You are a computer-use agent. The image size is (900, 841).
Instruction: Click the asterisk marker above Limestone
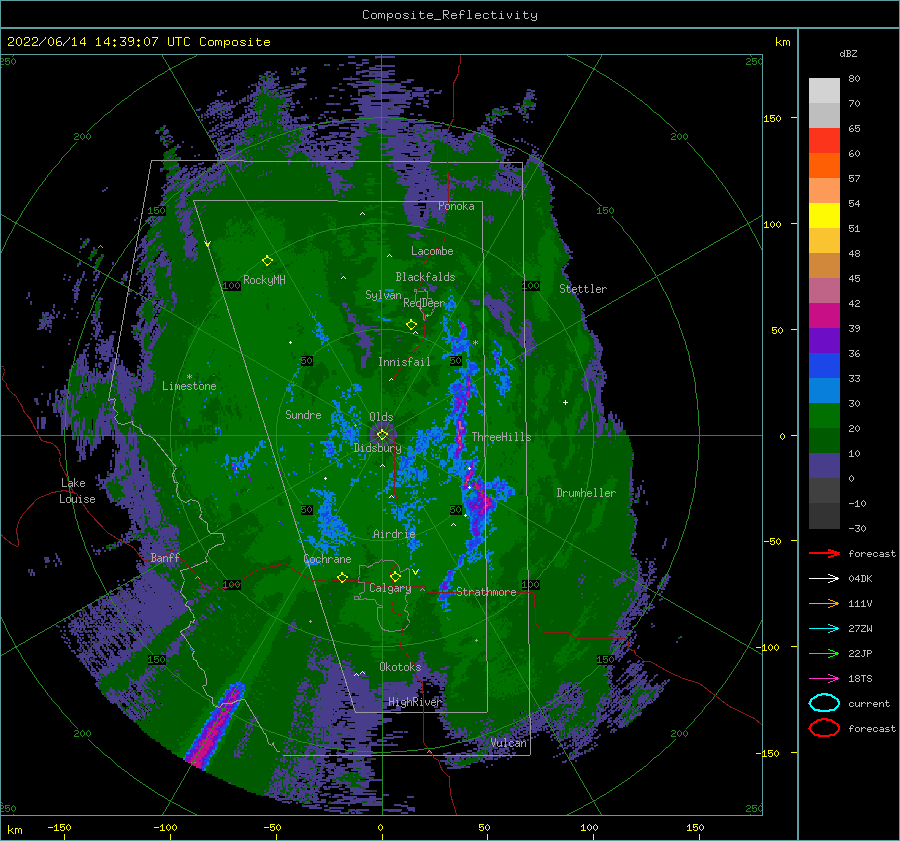click(x=189, y=377)
